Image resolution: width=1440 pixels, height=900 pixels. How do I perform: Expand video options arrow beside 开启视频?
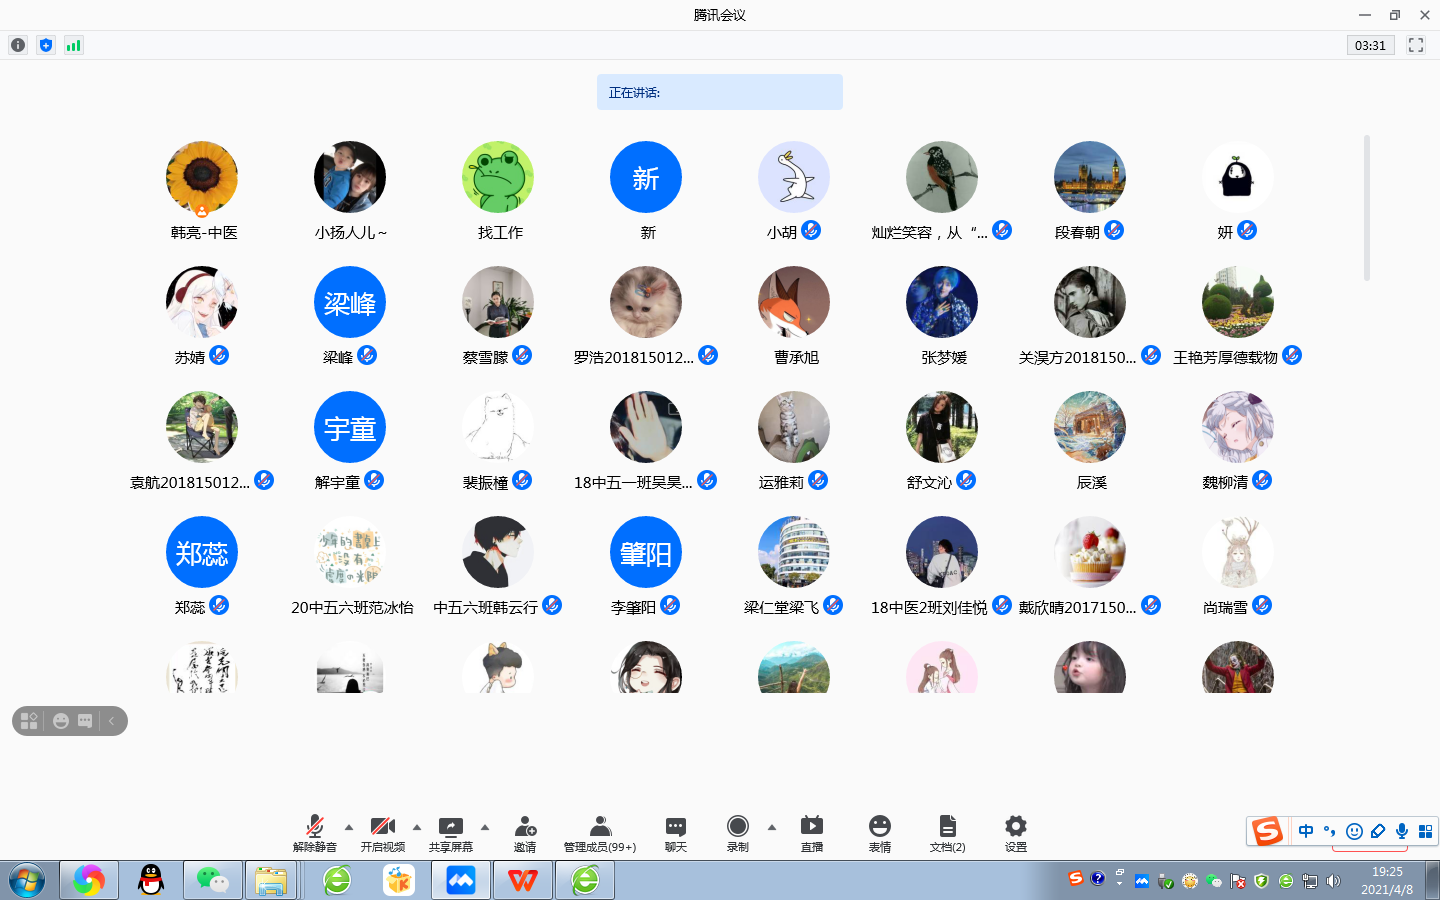click(x=417, y=827)
